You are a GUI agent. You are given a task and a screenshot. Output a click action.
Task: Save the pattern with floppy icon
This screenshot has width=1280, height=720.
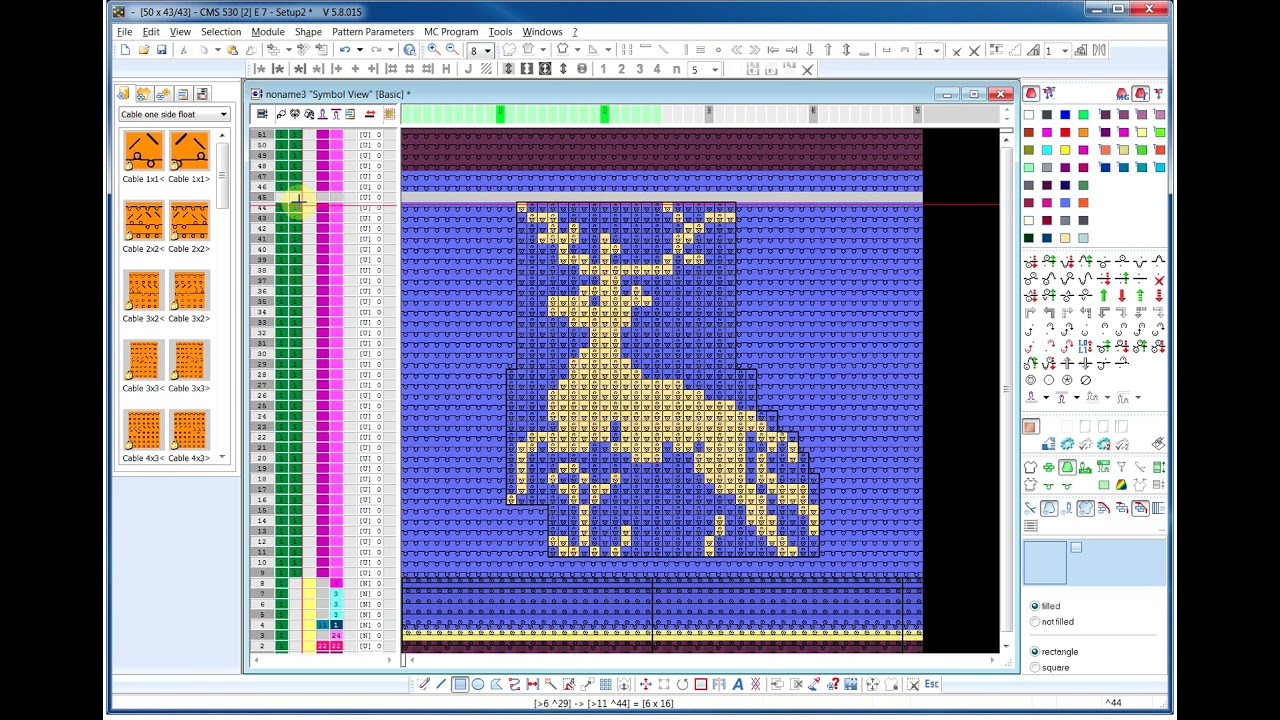(161, 49)
